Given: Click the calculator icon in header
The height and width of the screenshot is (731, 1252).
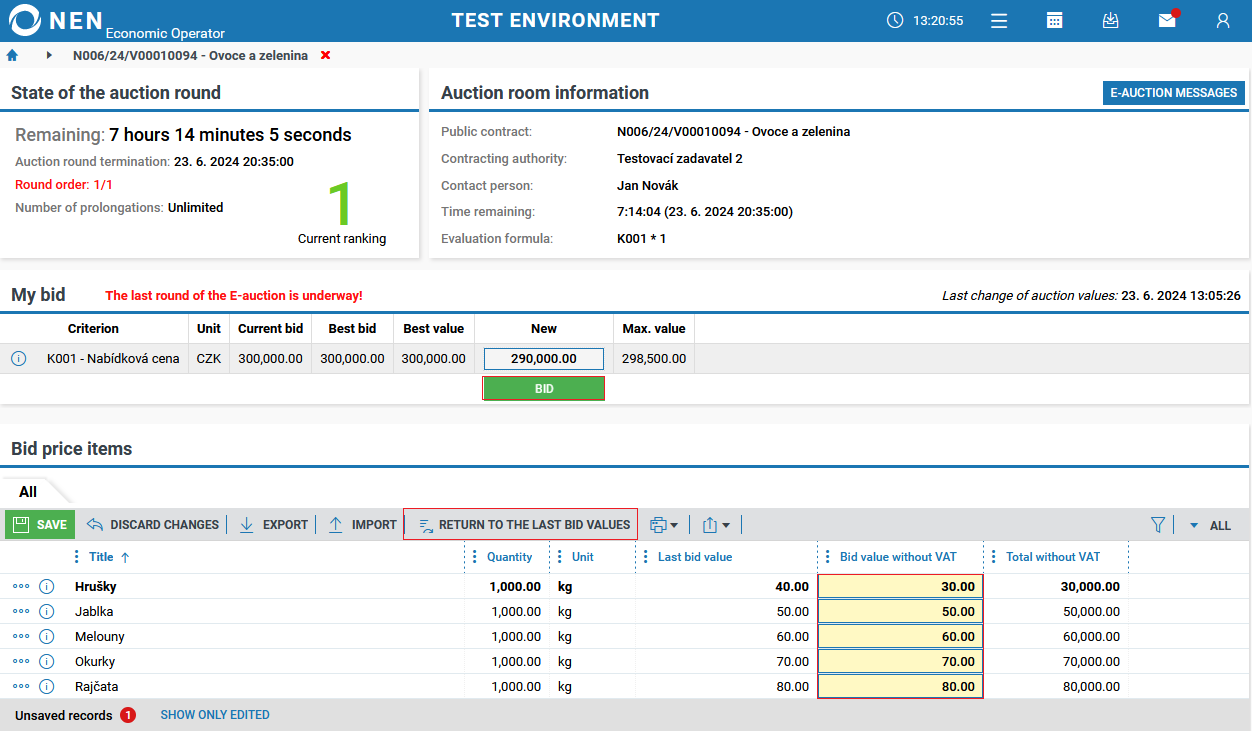Looking at the screenshot, I should pos(1054,20).
